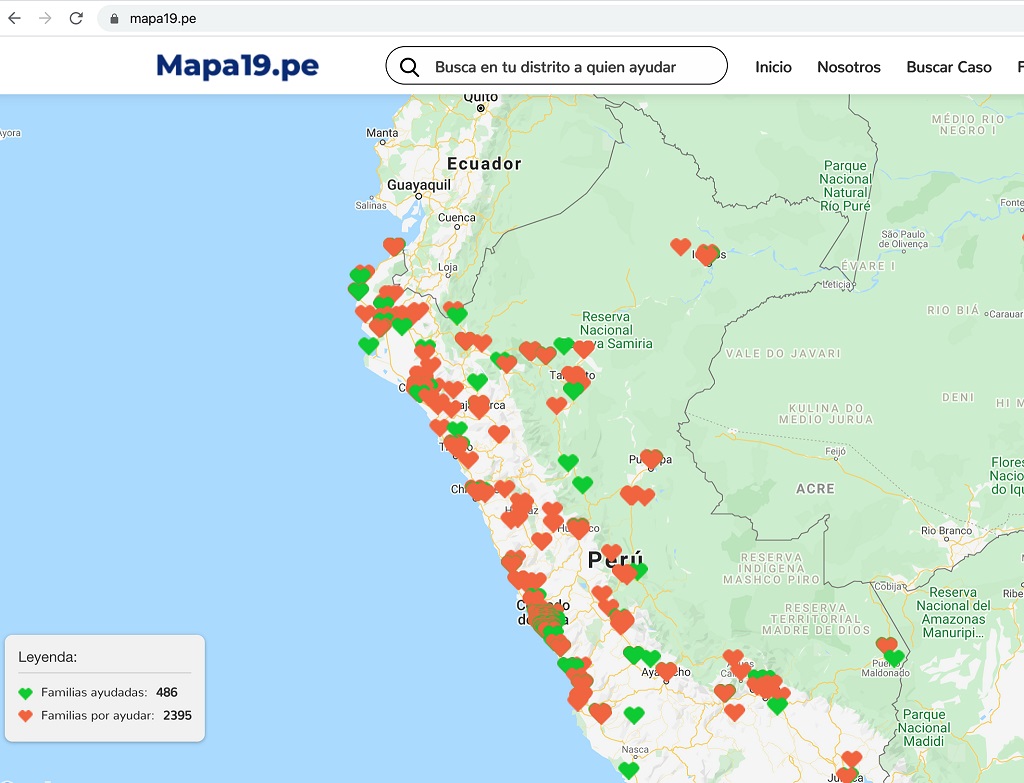Click the green heart below Nasca label

click(628, 770)
